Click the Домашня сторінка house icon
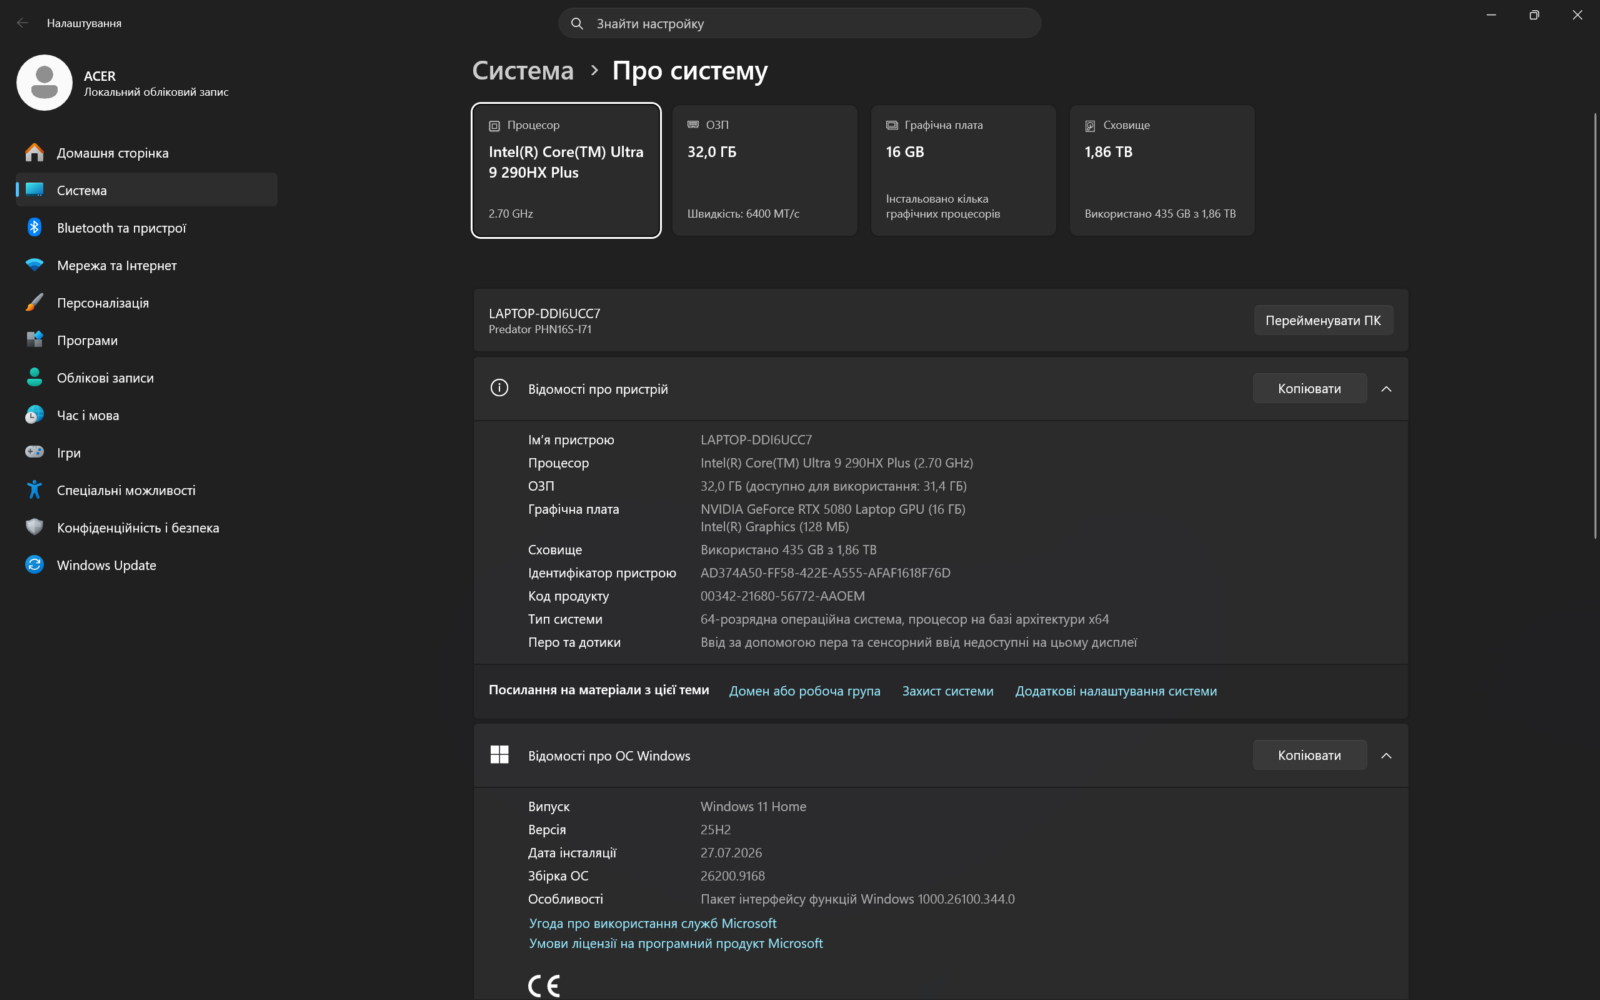This screenshot has width=1600, height=1000. click(34, 153)
